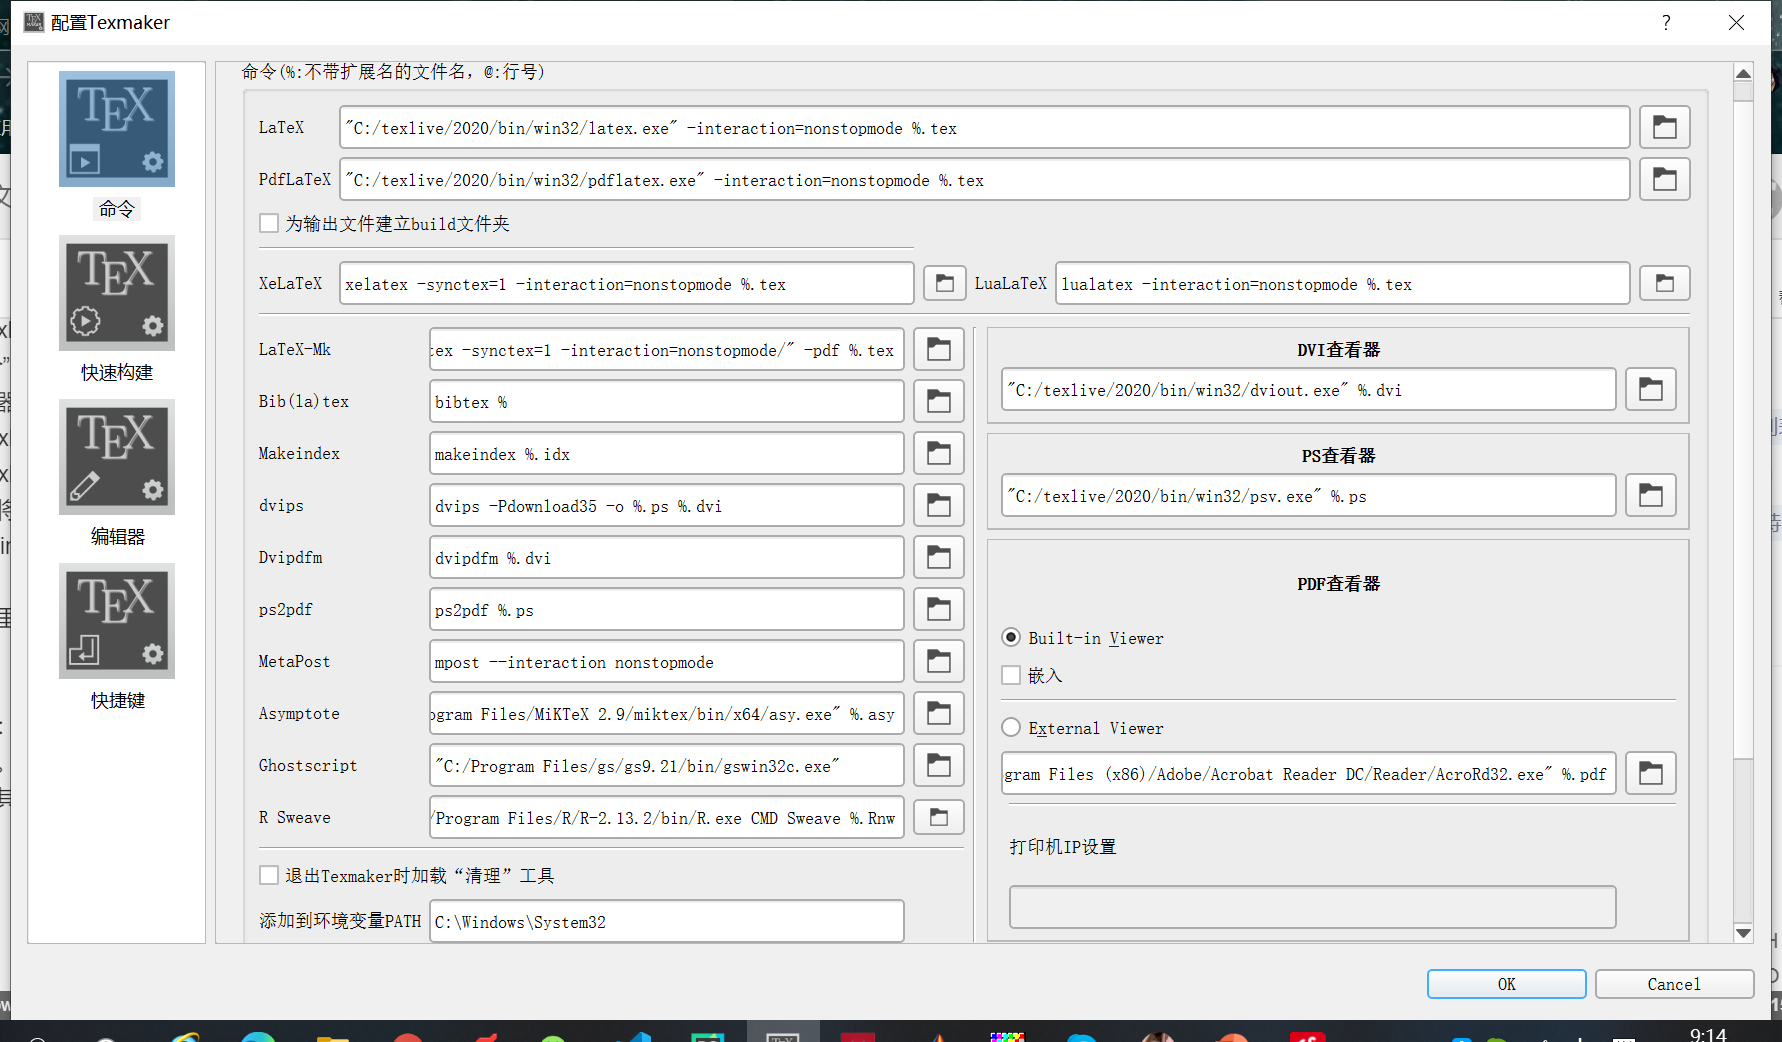Enable 为输出文件建立build文件夹 option
This screenshot has width=1782, height=1042.
click(268, 223)
